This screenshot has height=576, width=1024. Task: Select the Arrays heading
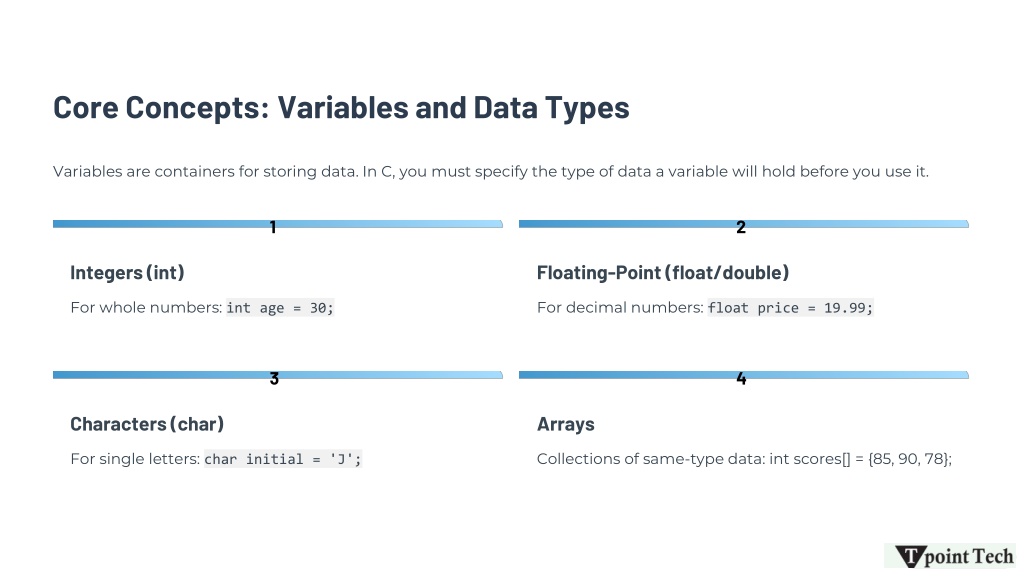pos(566,424)
